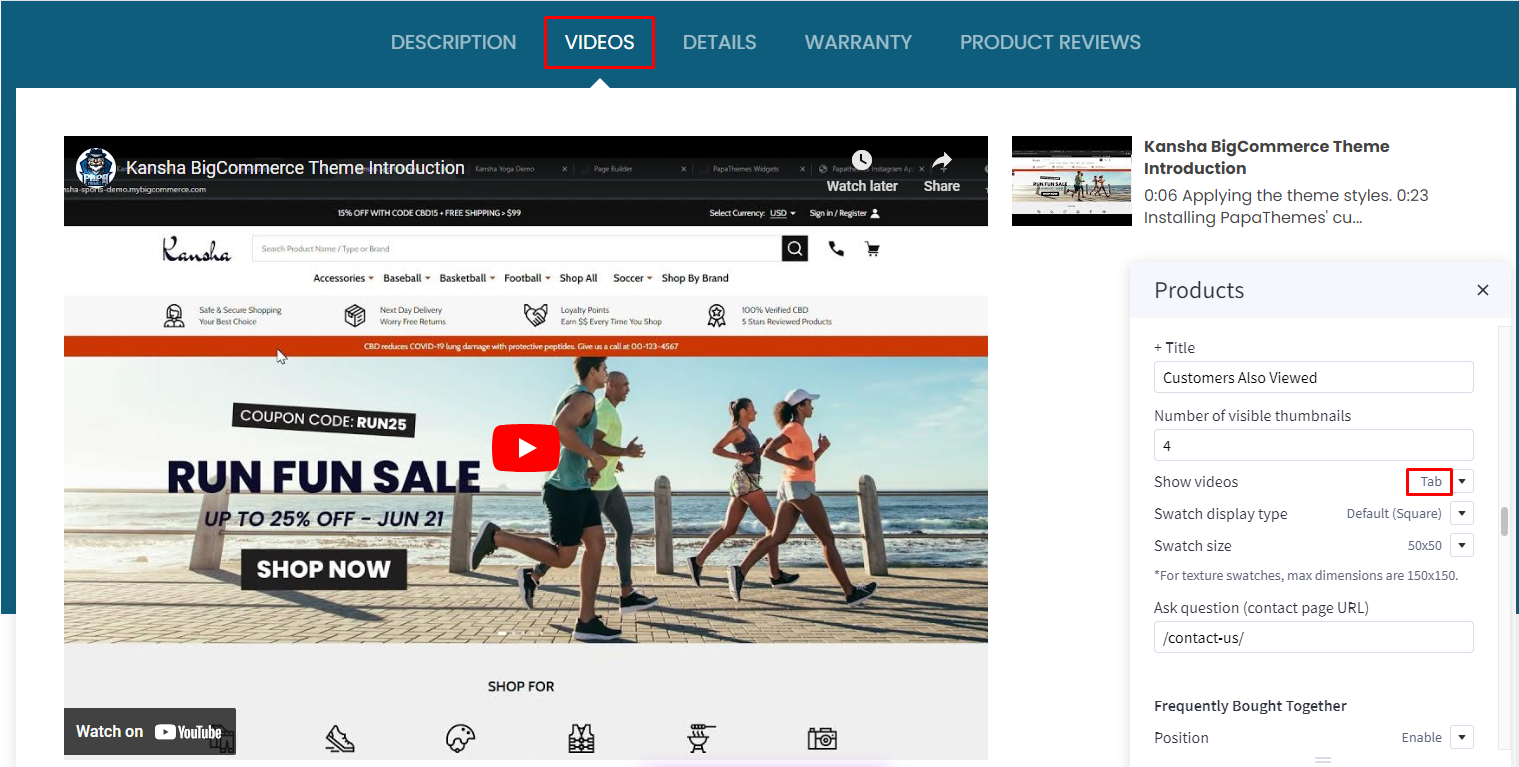Image resolution: width=1519 pixels, height=767 pixels.
Task: Open the Videos tab
Action: 599,42
